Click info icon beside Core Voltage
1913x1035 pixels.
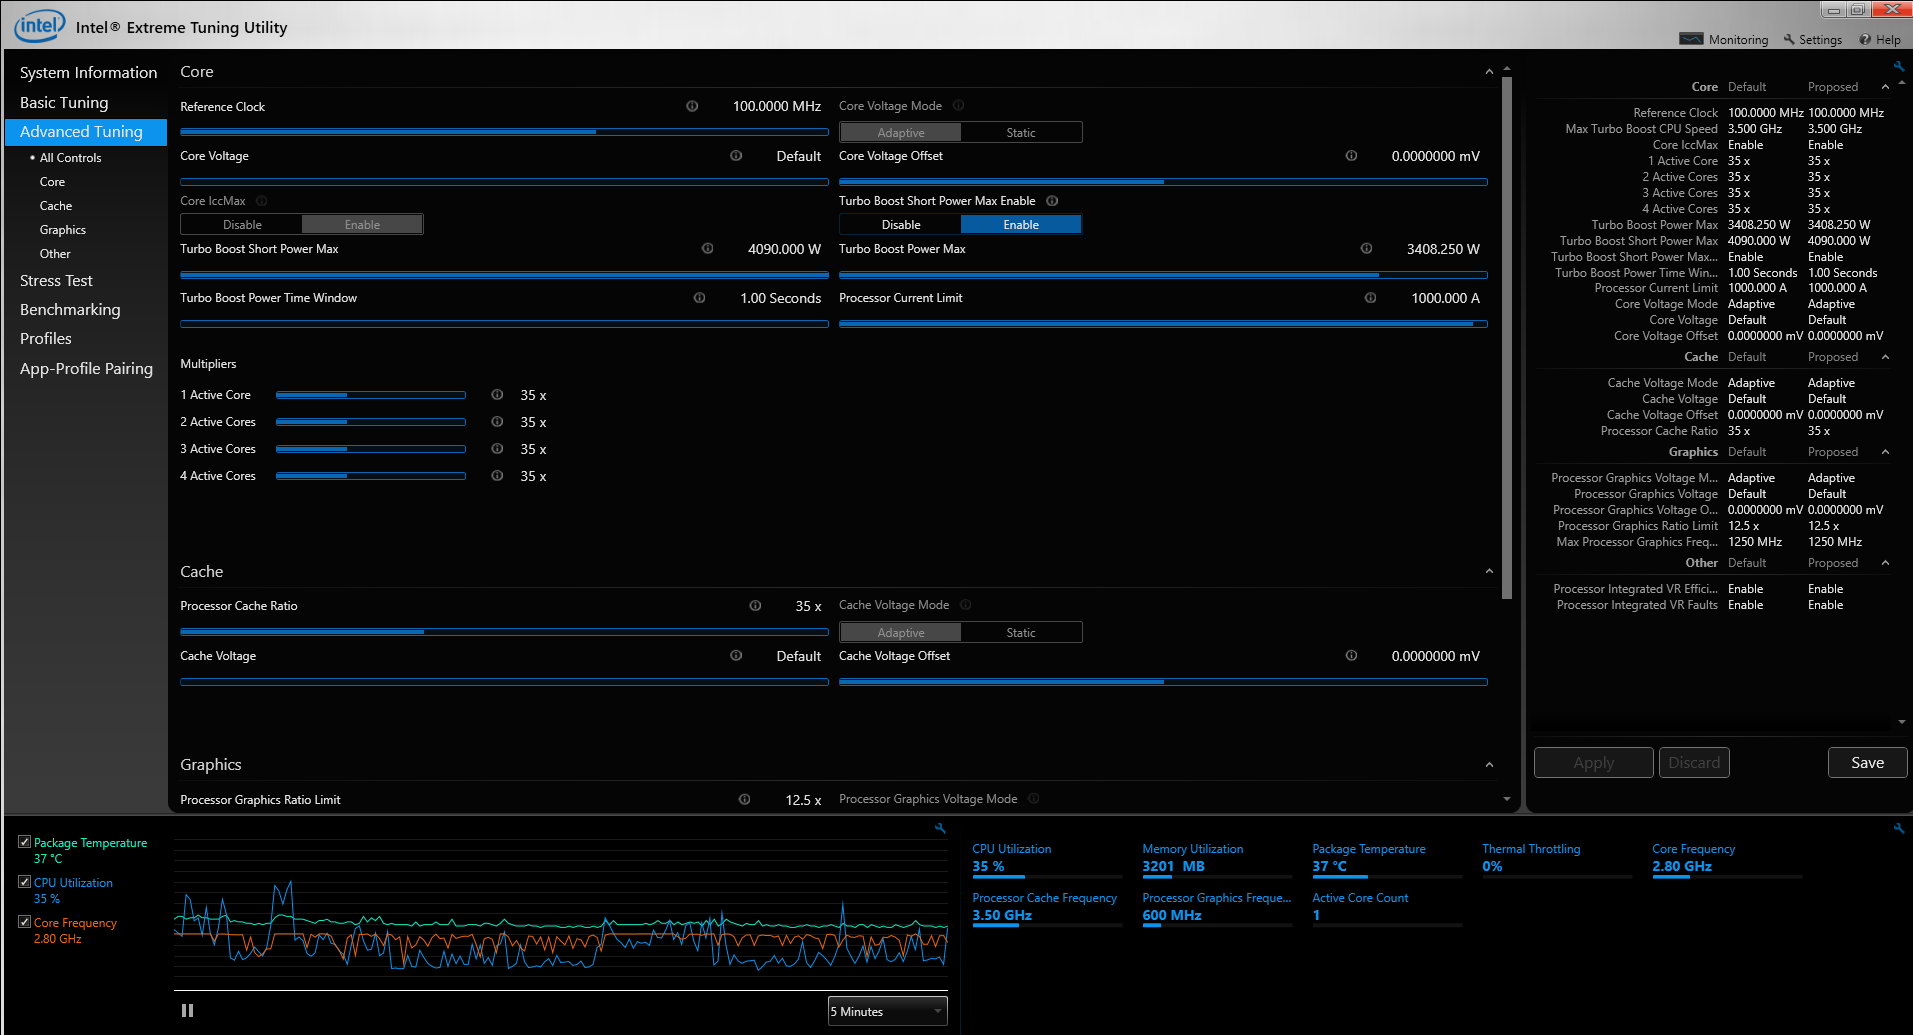click(x=736, y=156)
